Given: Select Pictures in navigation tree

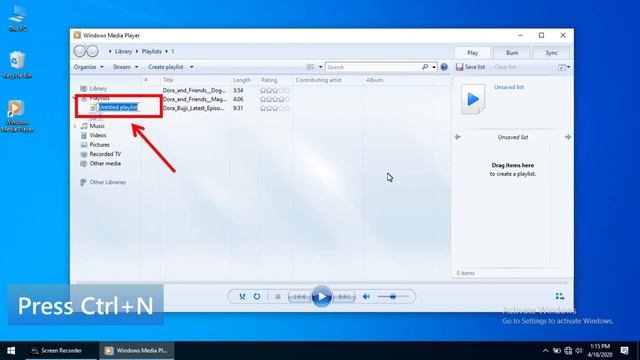Looking at the screenshot, I should point(99,145).
